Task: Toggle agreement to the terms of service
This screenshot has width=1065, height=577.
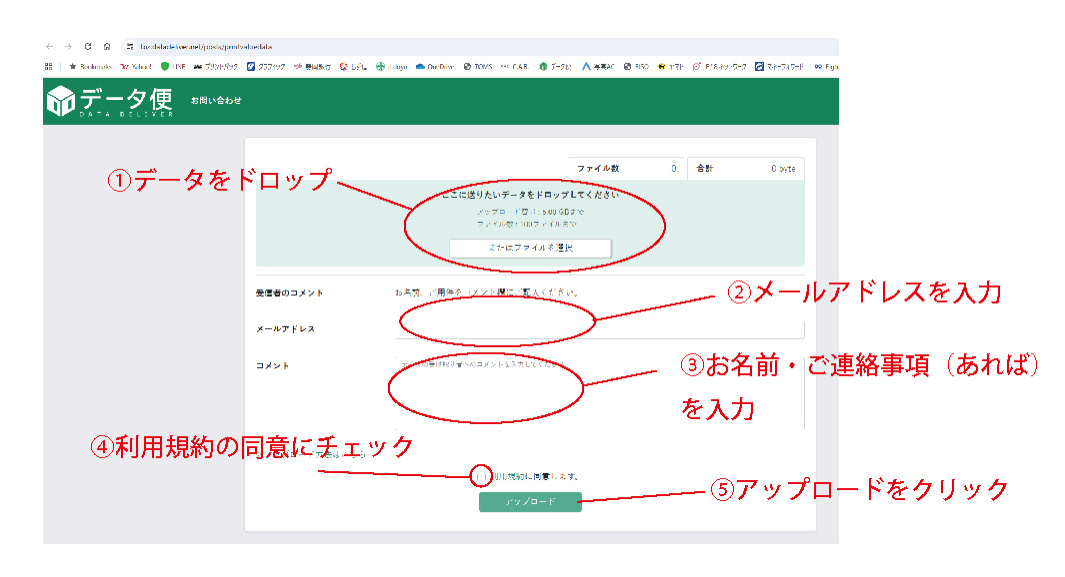Action: [480, 477]
